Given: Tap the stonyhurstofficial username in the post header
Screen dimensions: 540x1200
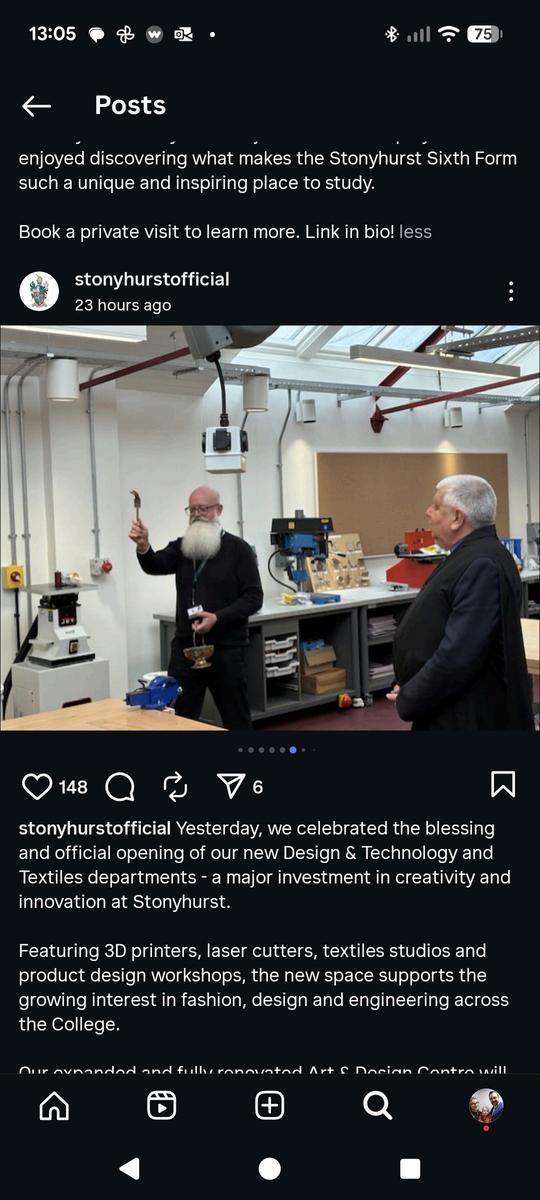Looking at the screenshot, I should pos(152,279).
